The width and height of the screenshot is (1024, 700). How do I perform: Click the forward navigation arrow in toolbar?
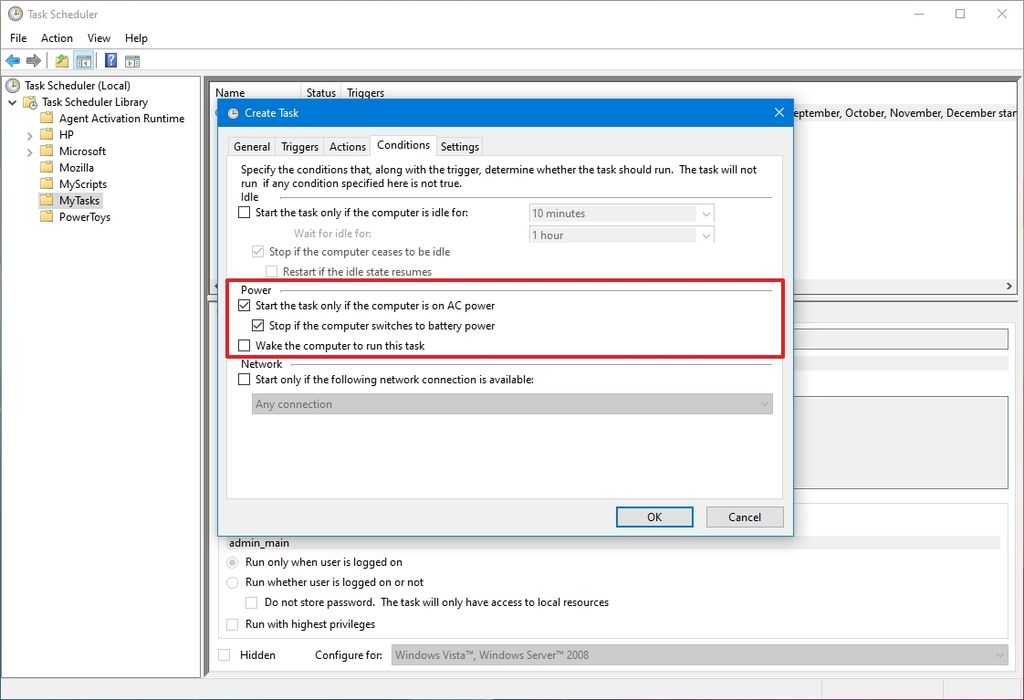[x=33, y=60]
